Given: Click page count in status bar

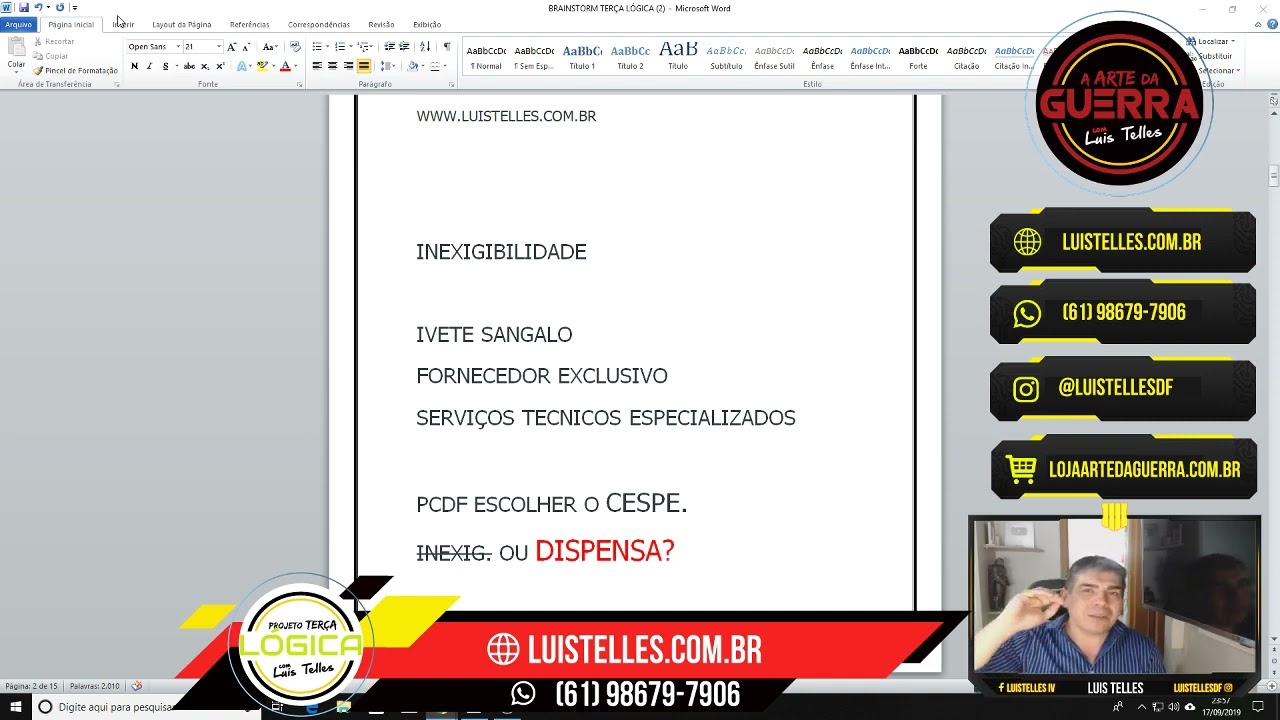Looking at the screenshot, I should click(32, 686).
